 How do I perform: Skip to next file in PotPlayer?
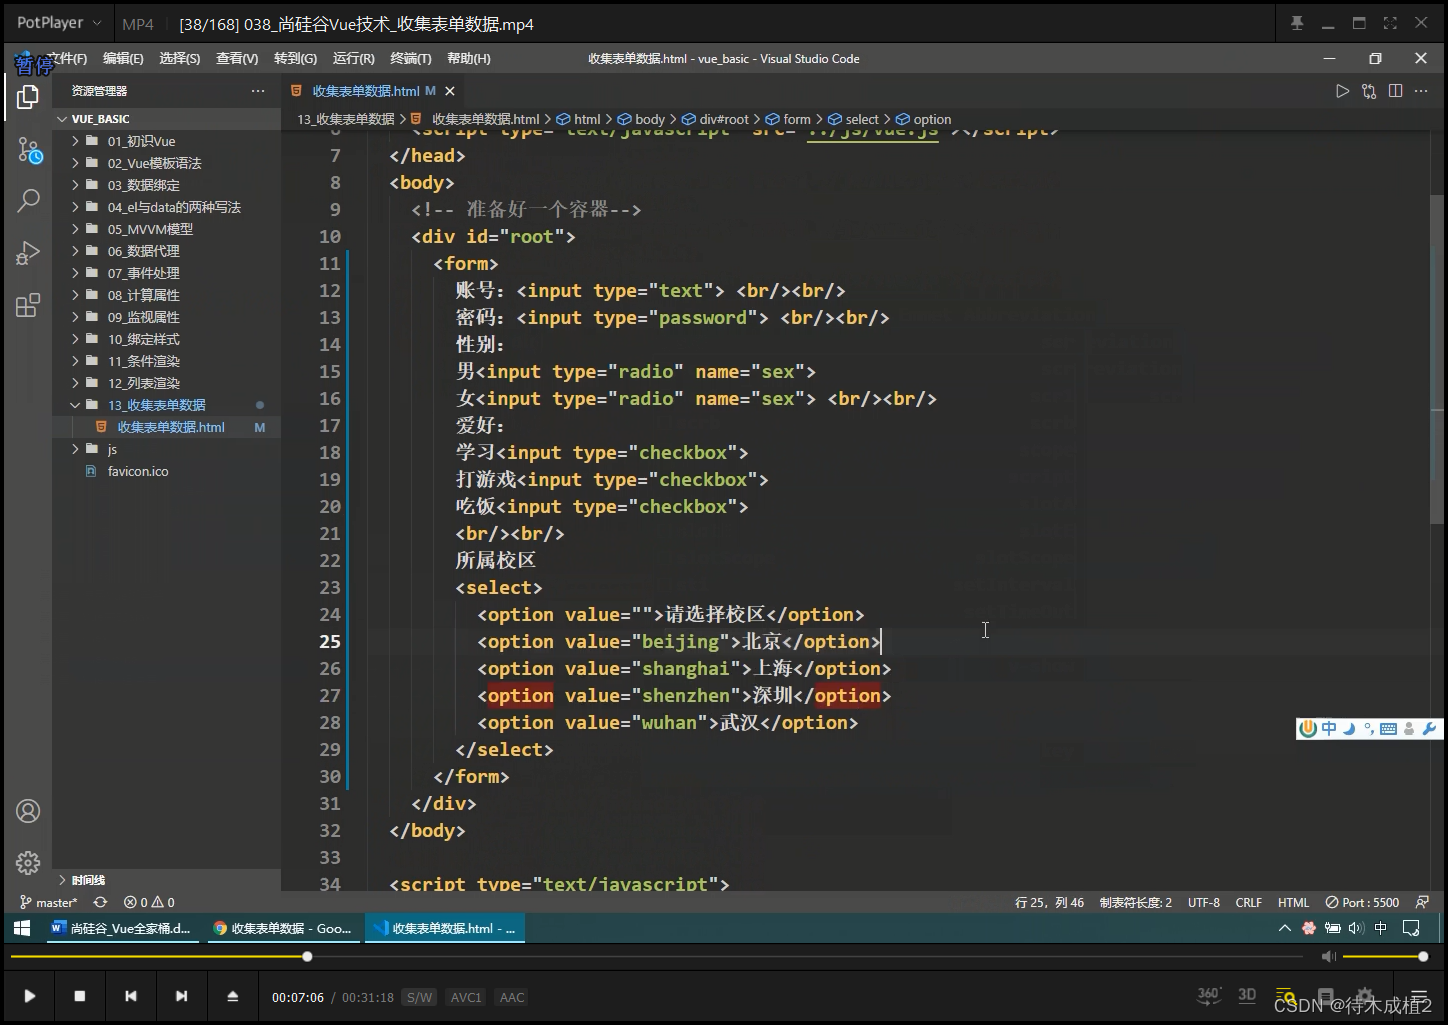181,996
